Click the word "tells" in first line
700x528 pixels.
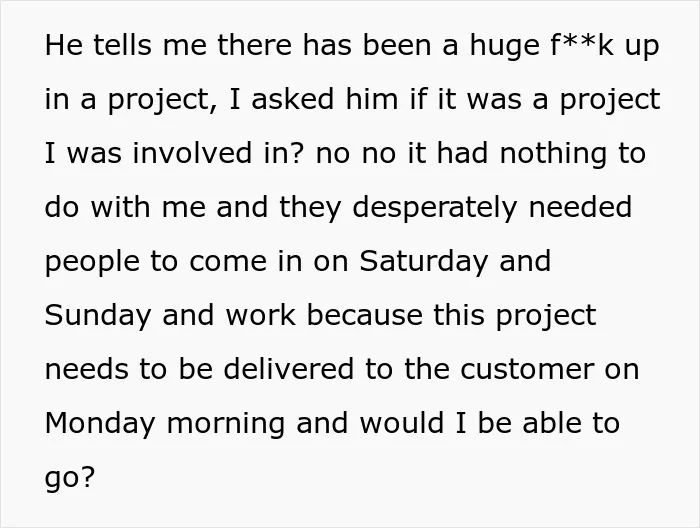(122, 45)
